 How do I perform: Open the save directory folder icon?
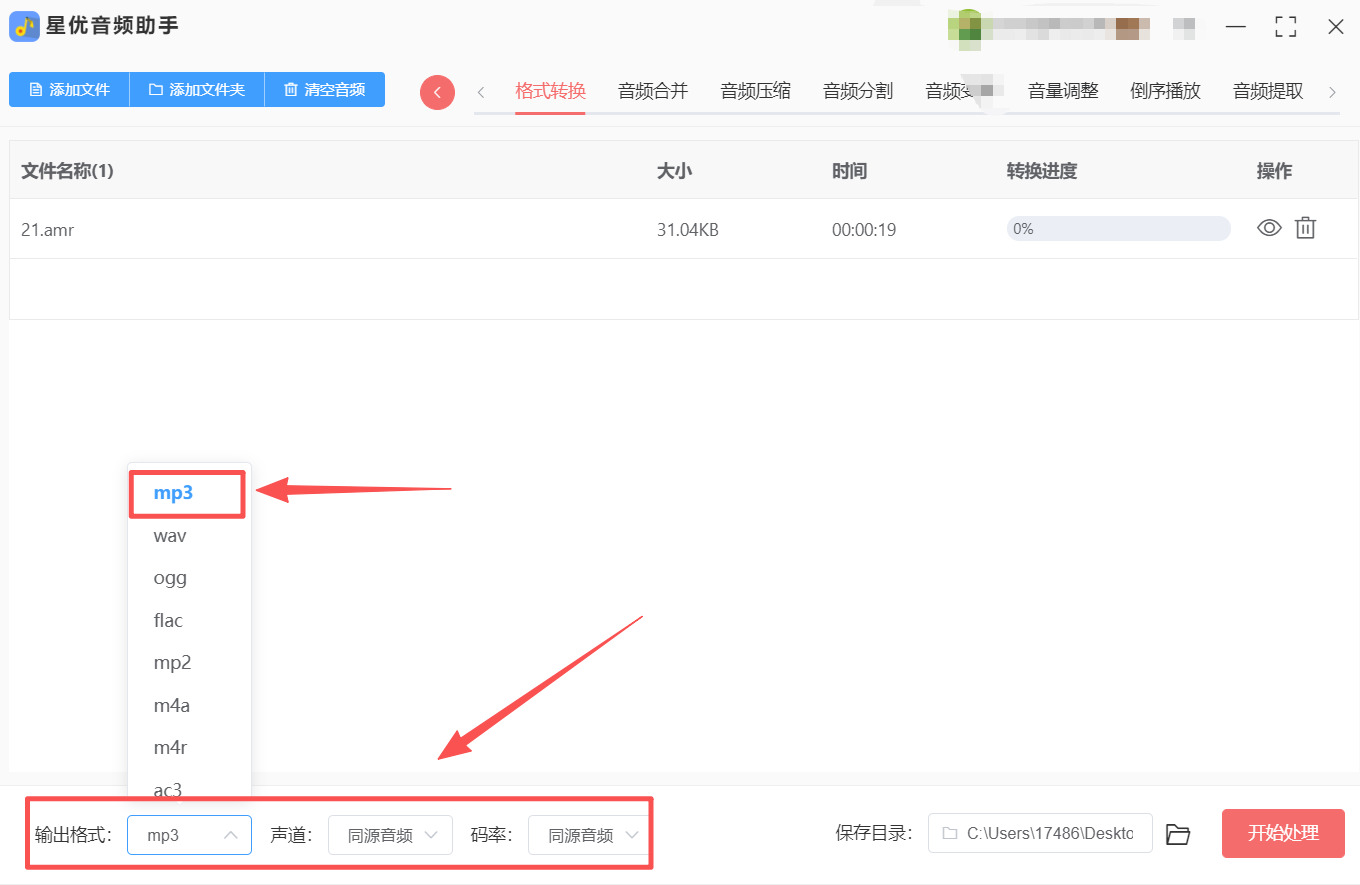pyautogui.click(x=1179, y=834)
